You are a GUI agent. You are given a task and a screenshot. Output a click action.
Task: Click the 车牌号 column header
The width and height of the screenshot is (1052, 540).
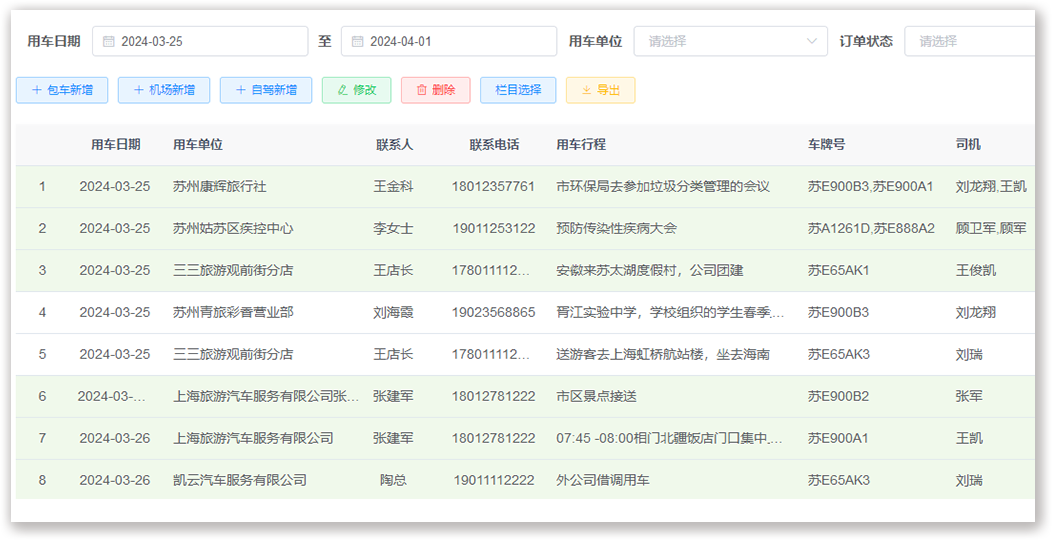826,145
